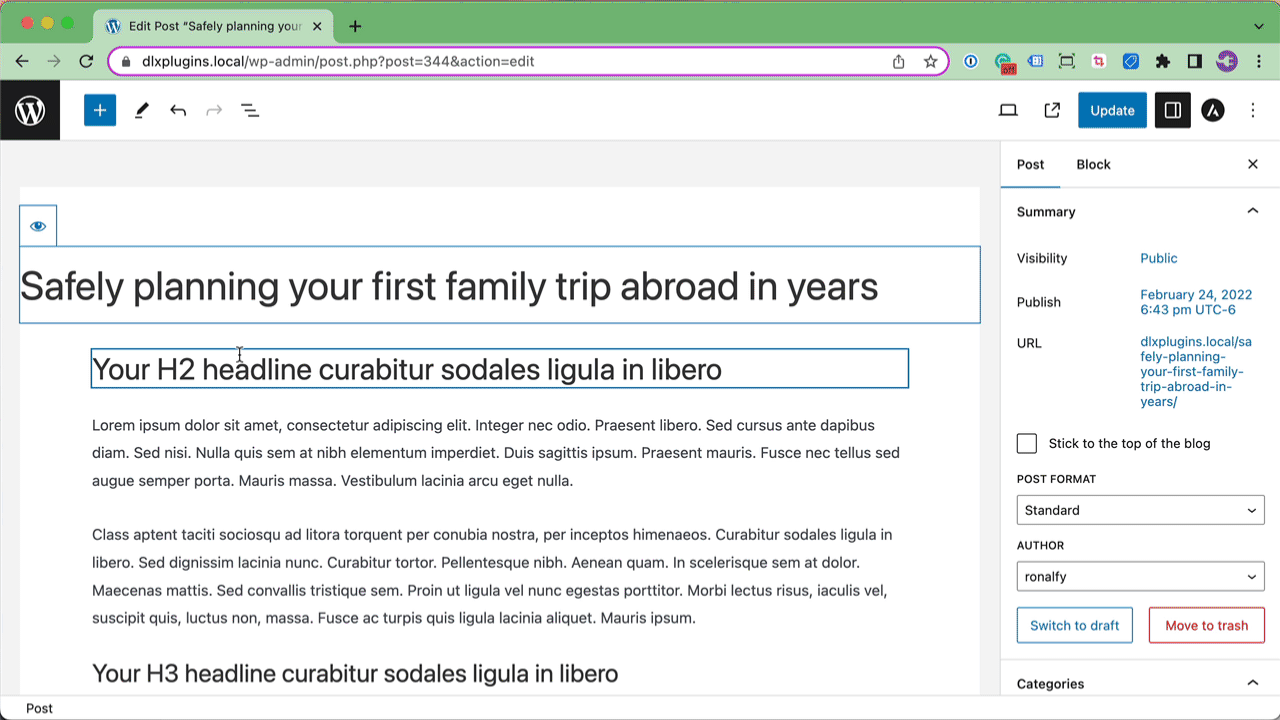The image size is (1280, 720).
Task: Click the Update button
Action: [x=1112, y=110]
